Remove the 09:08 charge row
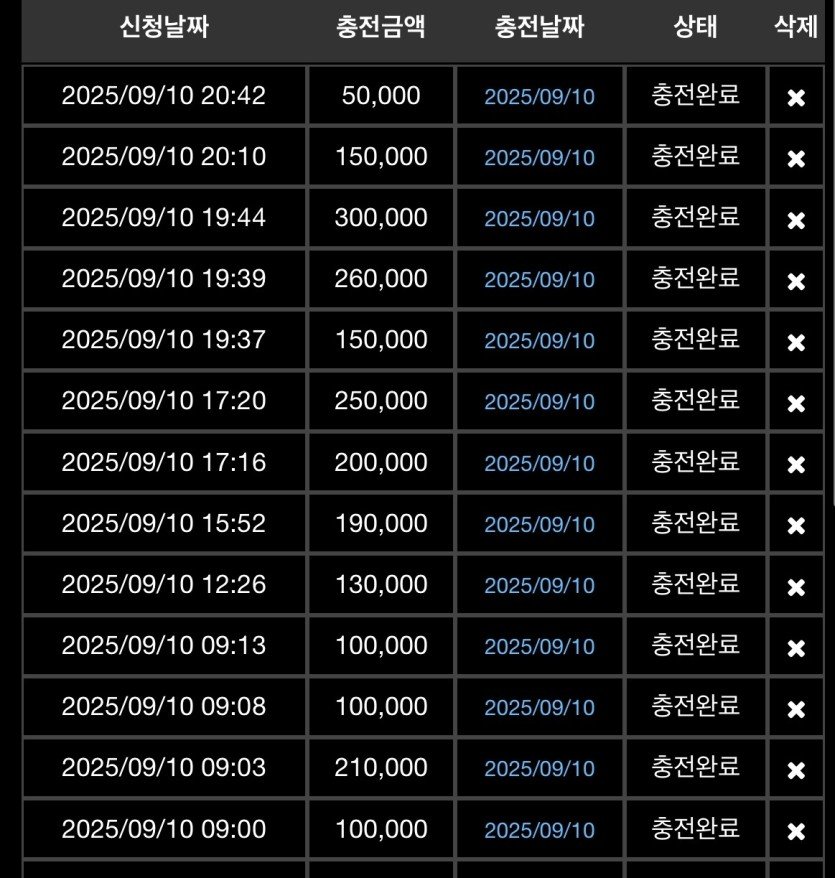835x878 pixels. click(796, 710)
